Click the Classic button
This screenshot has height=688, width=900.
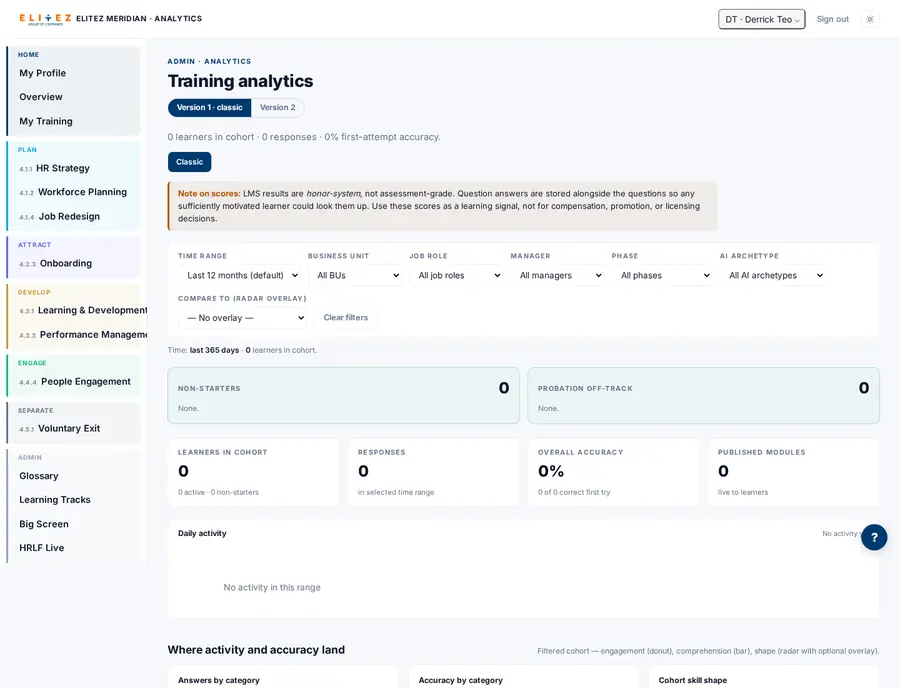(189, 162)
